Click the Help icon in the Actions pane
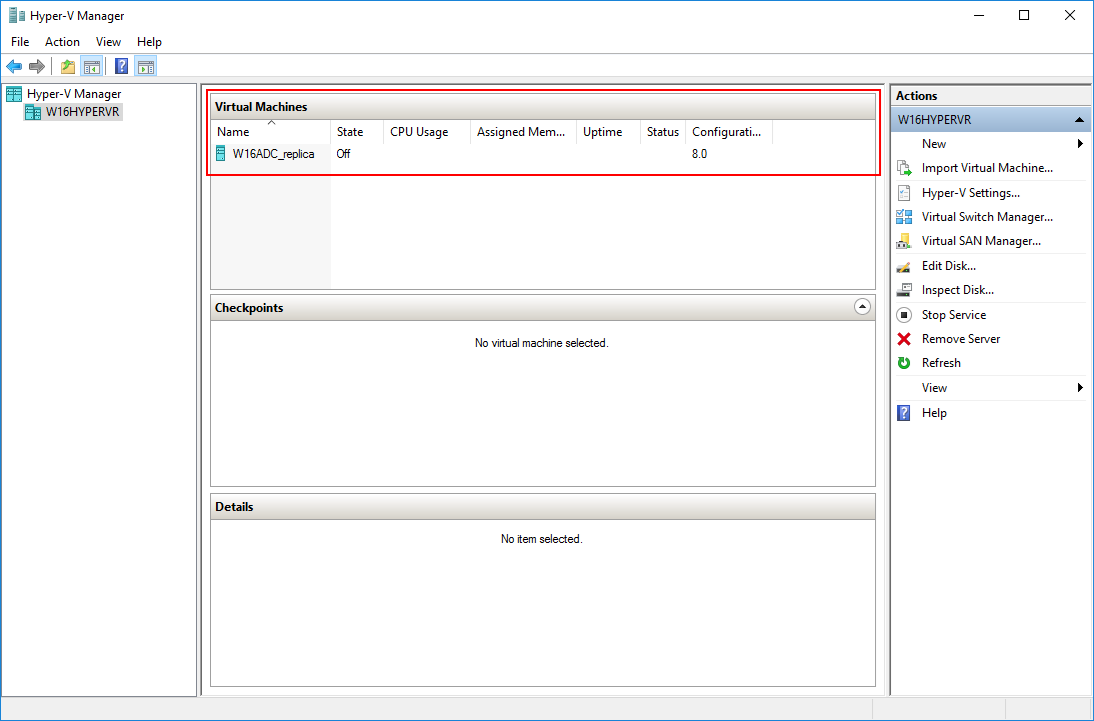This screenshot has height=721, width=1094. pos(904,413)
